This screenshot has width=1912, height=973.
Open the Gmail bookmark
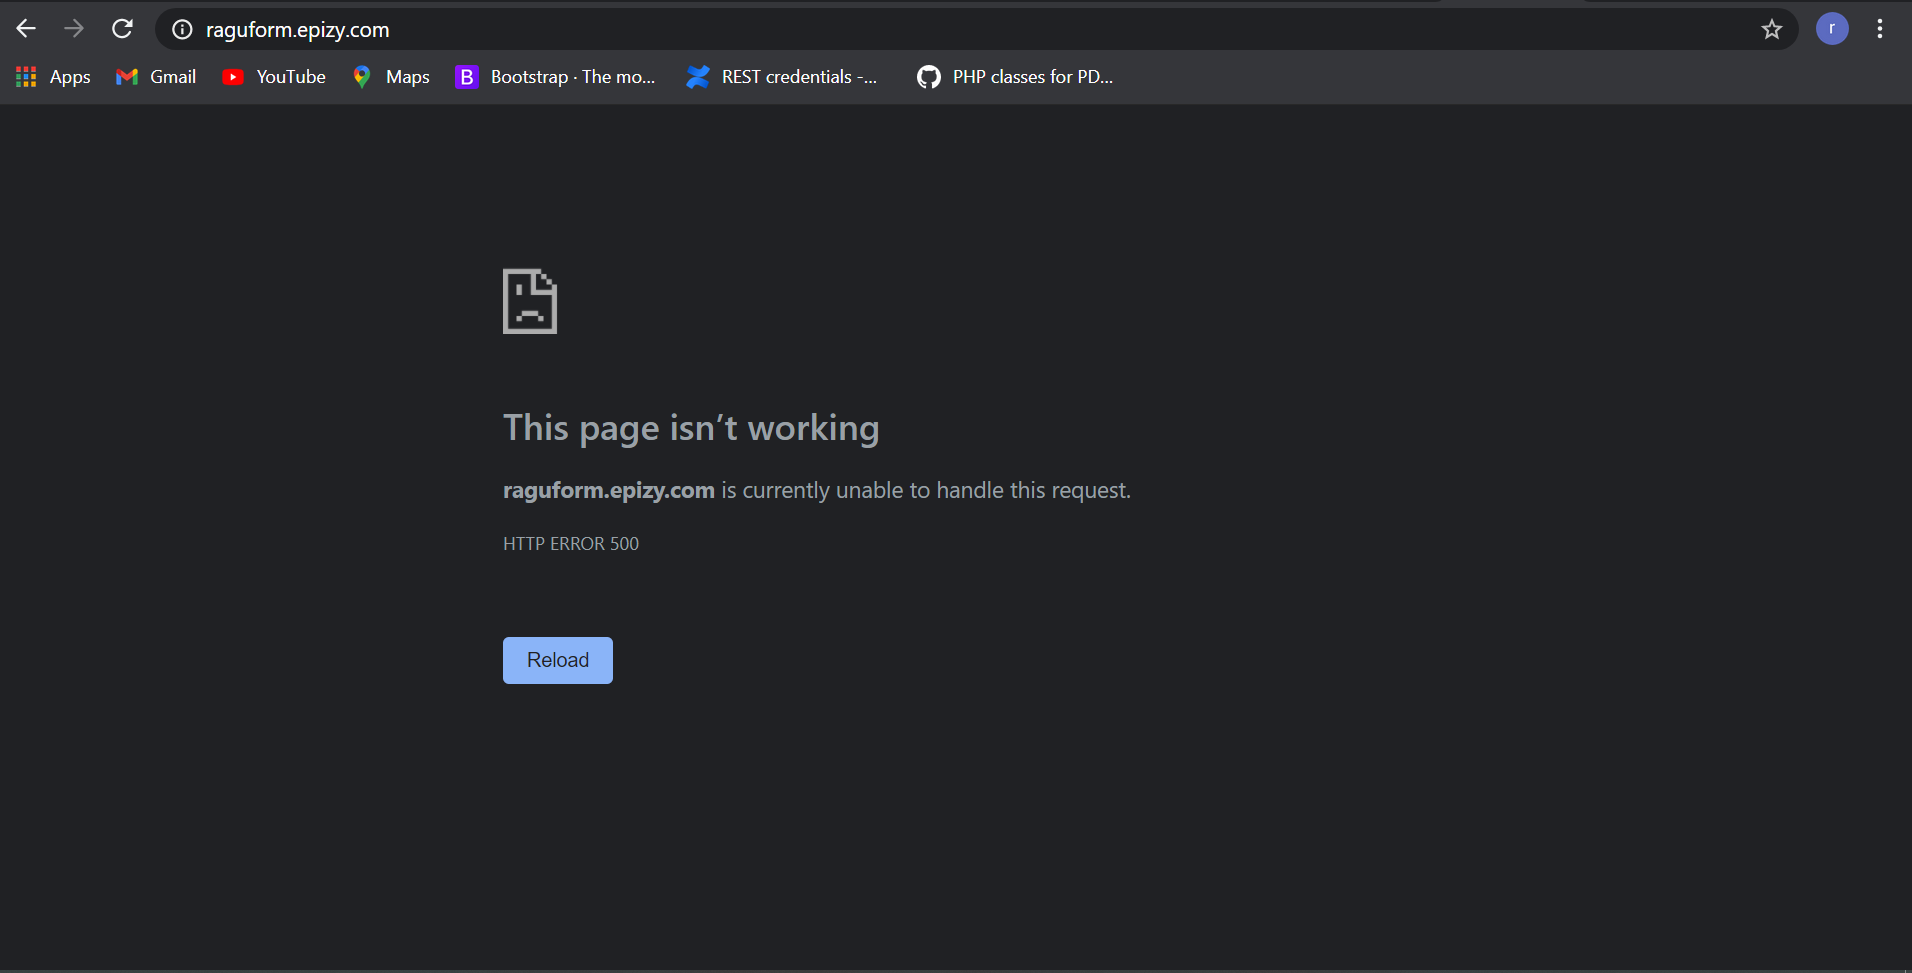click(x=156, y=77)
